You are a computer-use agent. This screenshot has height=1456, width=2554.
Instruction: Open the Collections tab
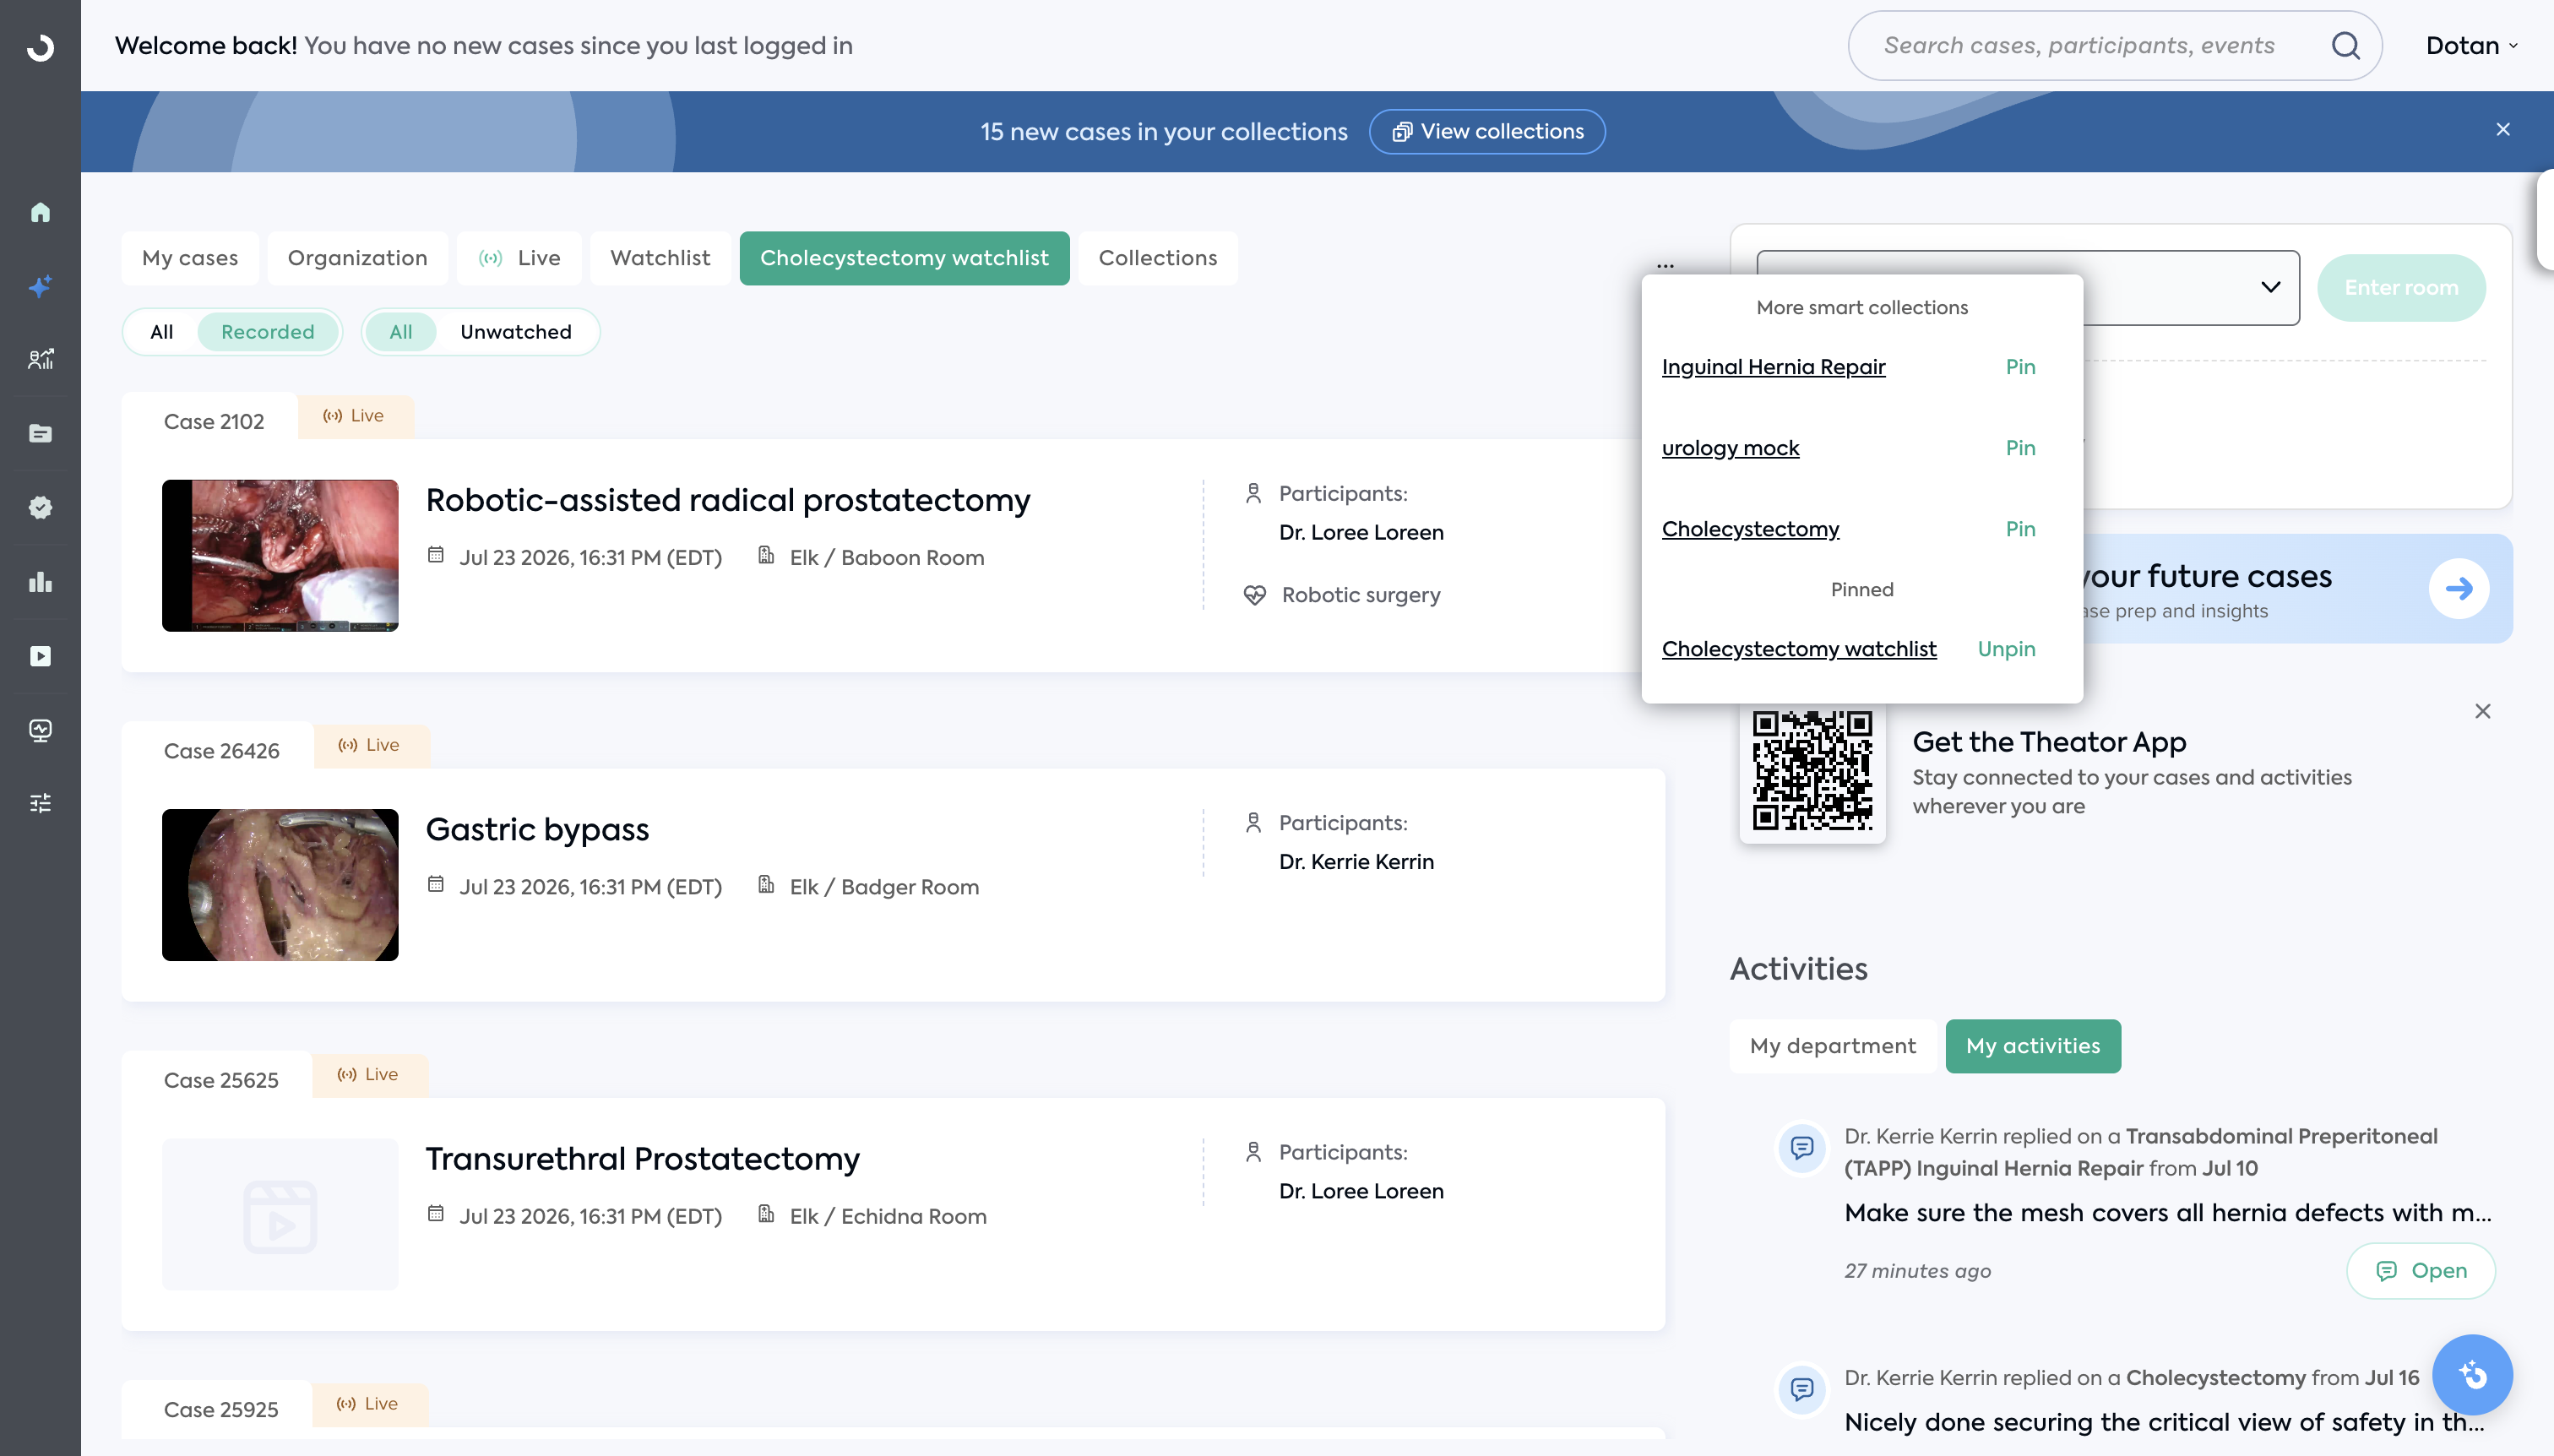pos(1157,258)
